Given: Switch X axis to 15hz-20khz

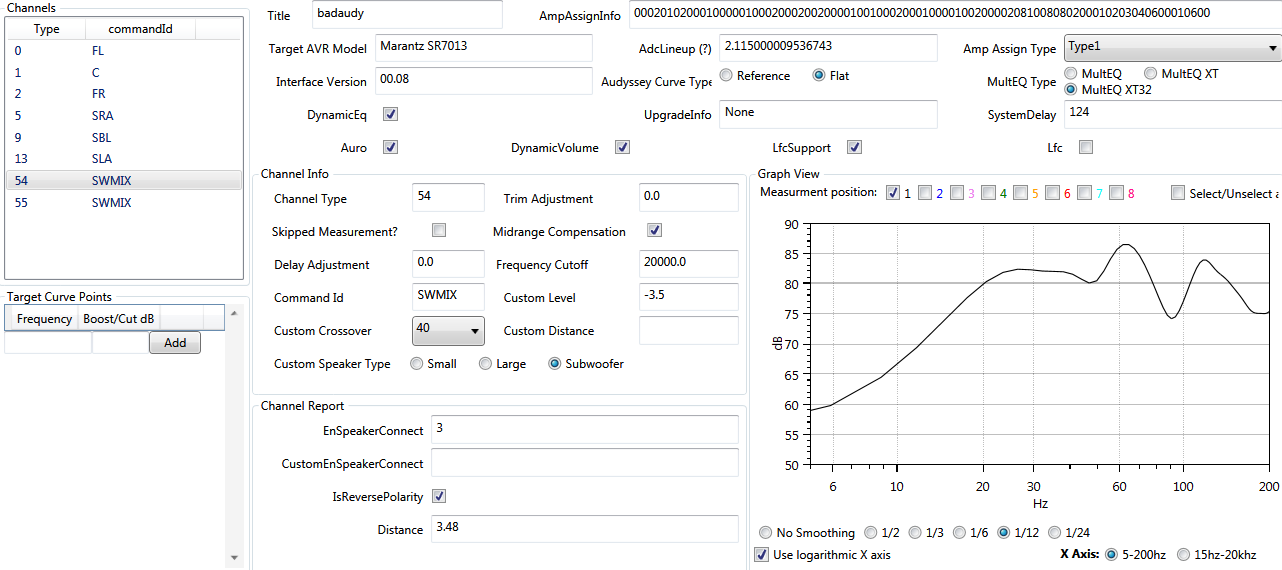Looking at the screenshot, I should (x=1185, y=554).
